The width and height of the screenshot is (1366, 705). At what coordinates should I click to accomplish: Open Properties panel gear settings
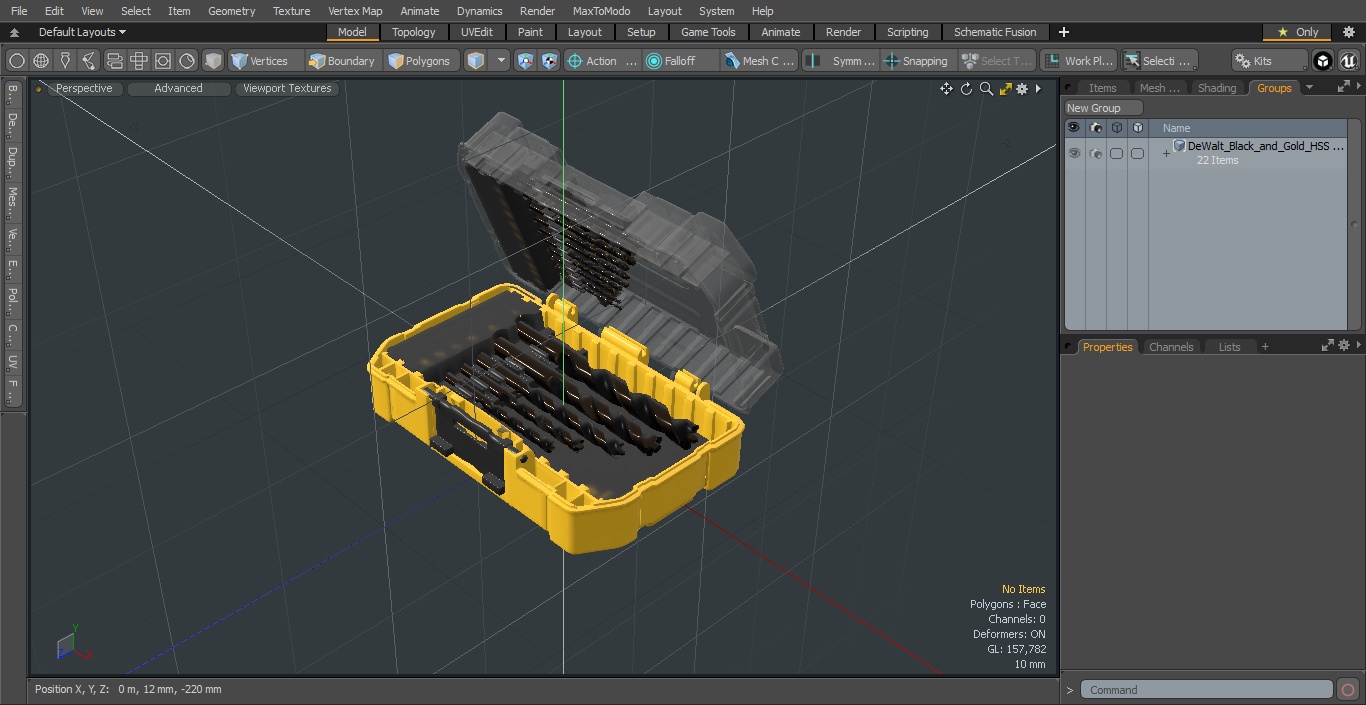(1344, 346)
